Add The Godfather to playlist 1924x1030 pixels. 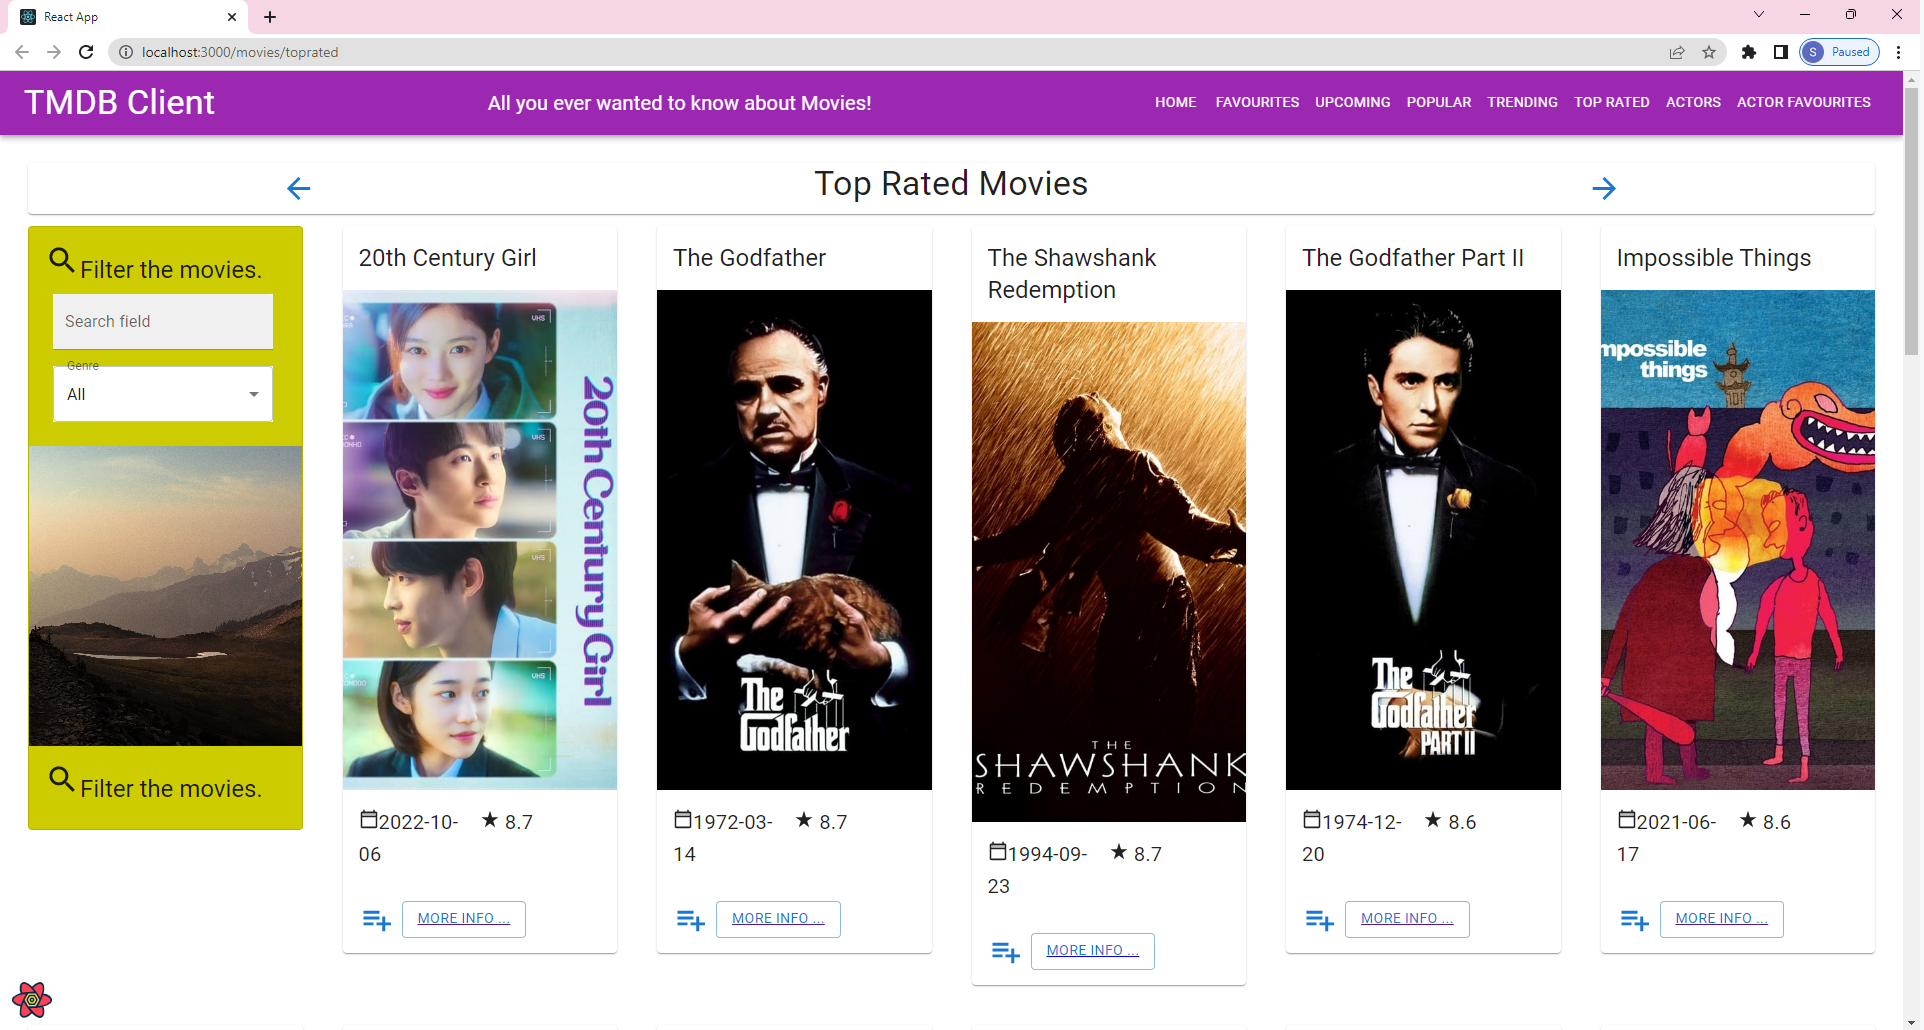[691, 919]
